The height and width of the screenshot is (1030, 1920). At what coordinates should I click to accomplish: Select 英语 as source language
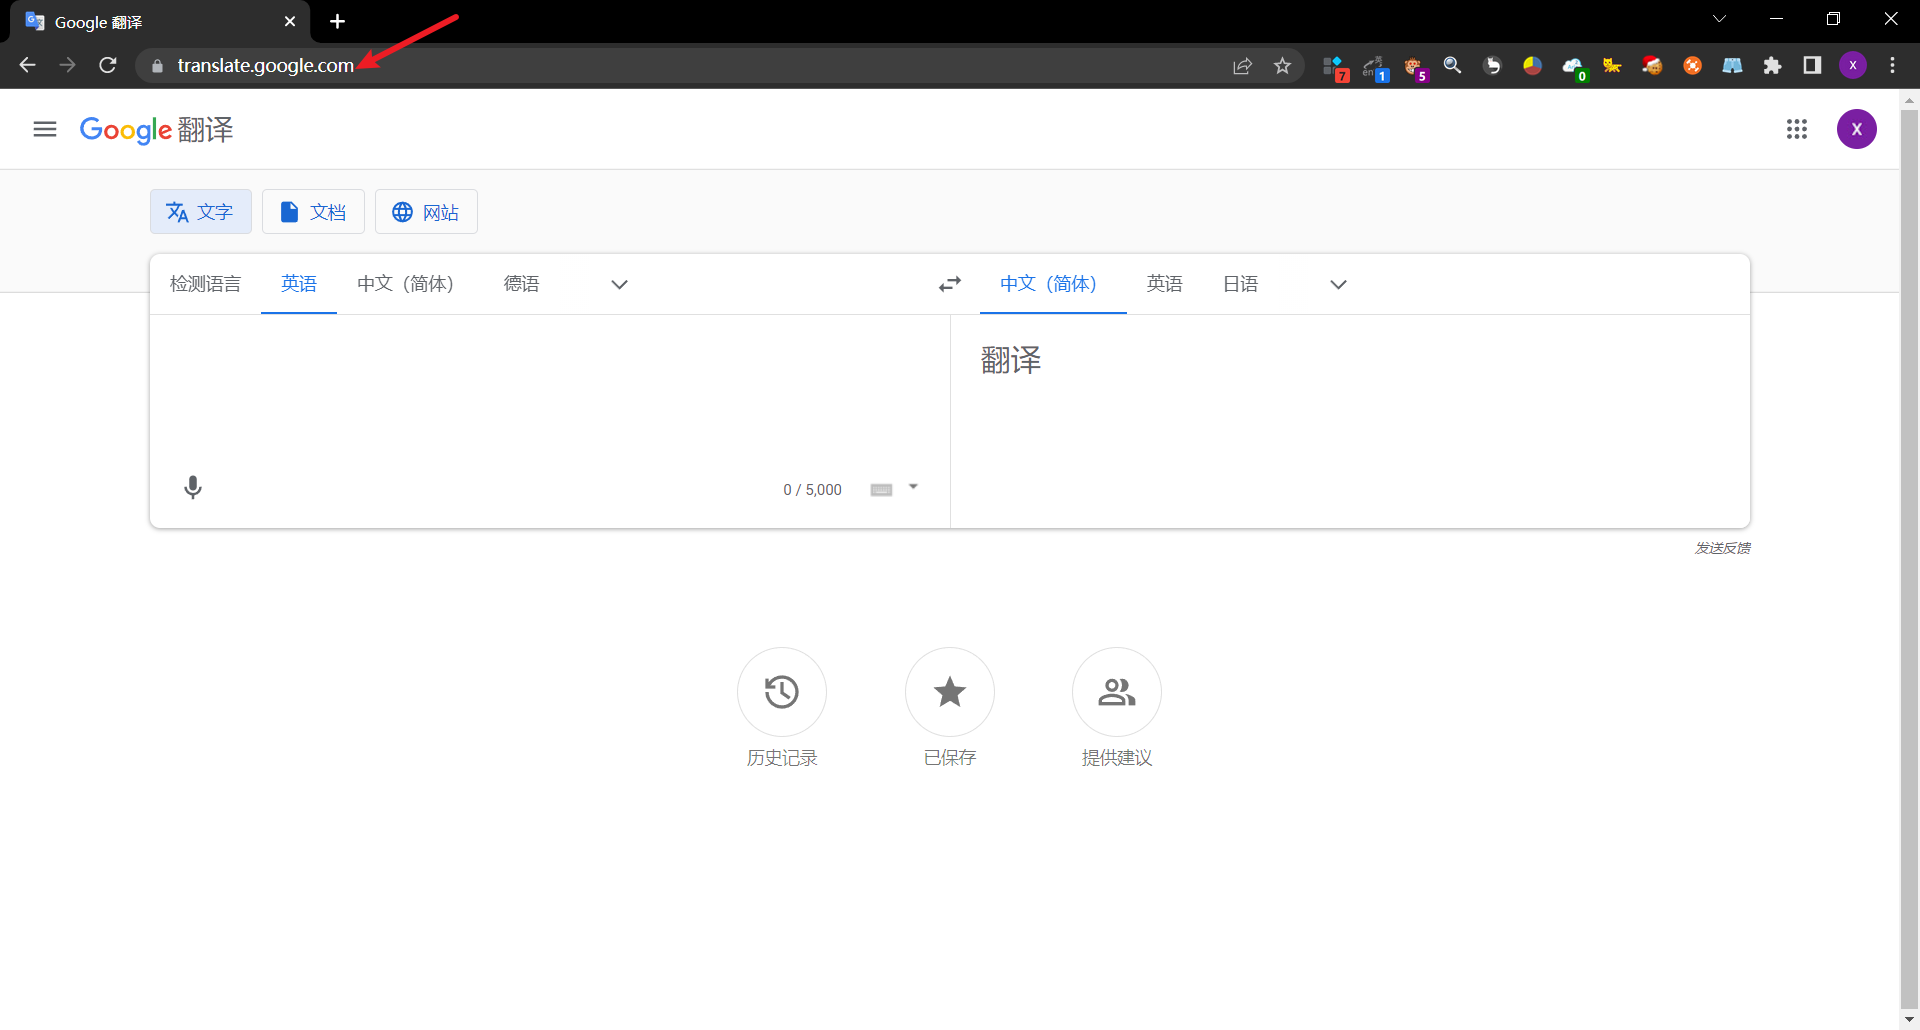tap(299, 284)
